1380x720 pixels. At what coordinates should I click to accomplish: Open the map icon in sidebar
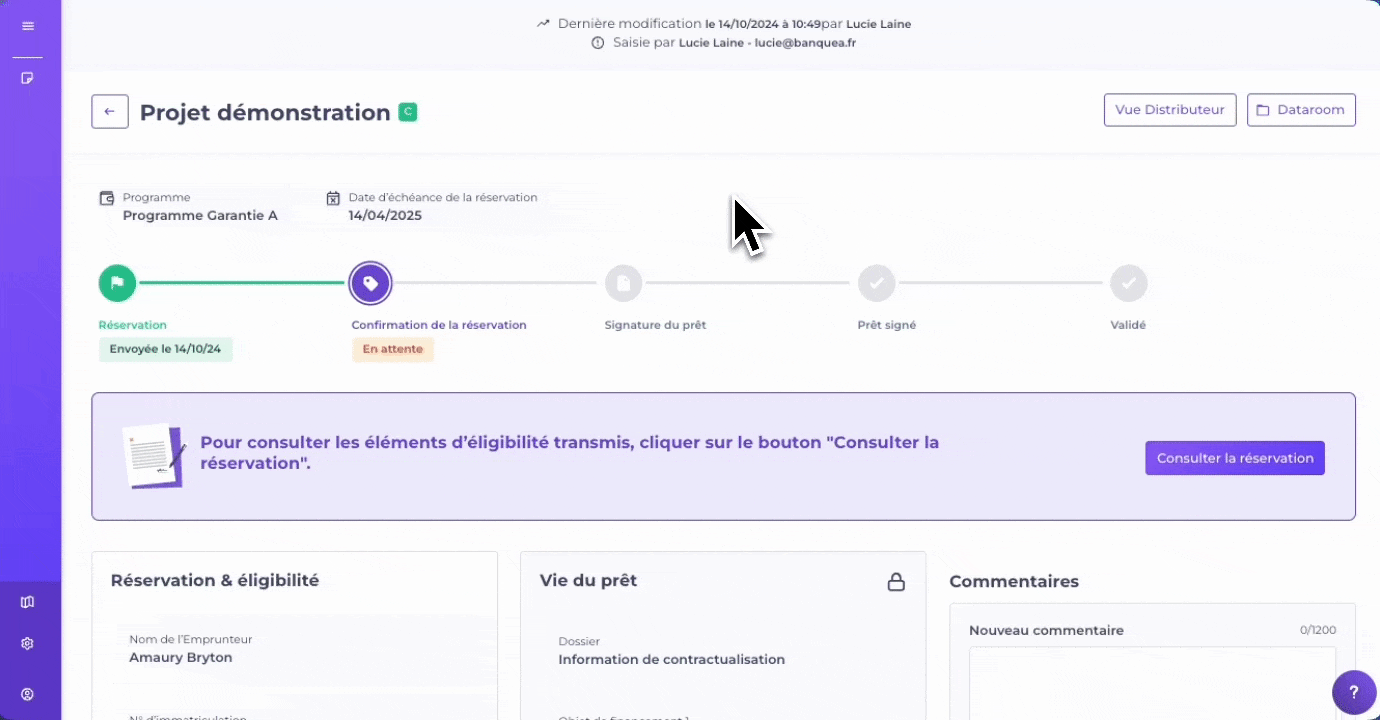coord(27,602)
